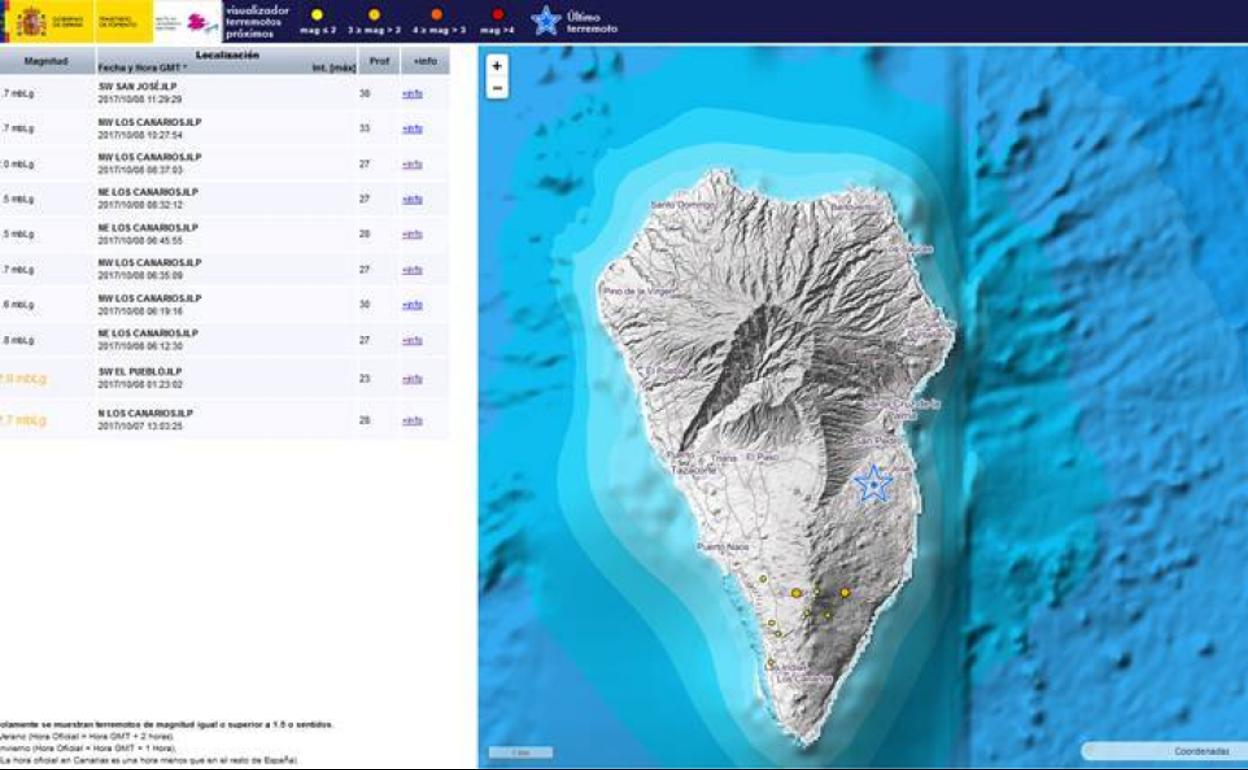This screenshot has height=770, width=1248.
Task: Open +info for N Los Canarios earthquake
Action: point(412,421)
